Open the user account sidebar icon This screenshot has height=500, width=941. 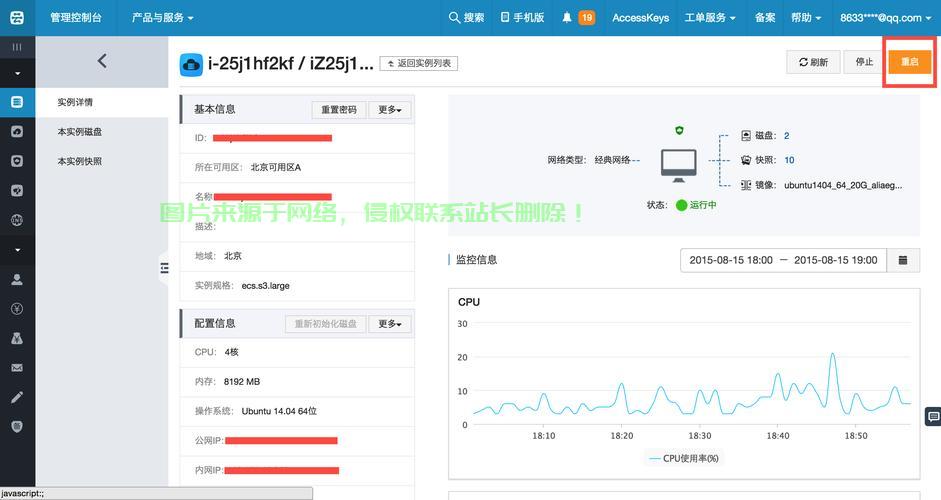click(17, 279)
